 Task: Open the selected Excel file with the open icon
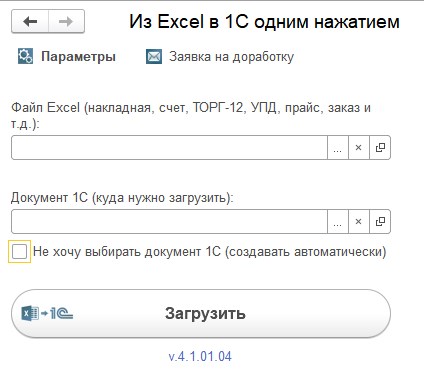[380, 147]
